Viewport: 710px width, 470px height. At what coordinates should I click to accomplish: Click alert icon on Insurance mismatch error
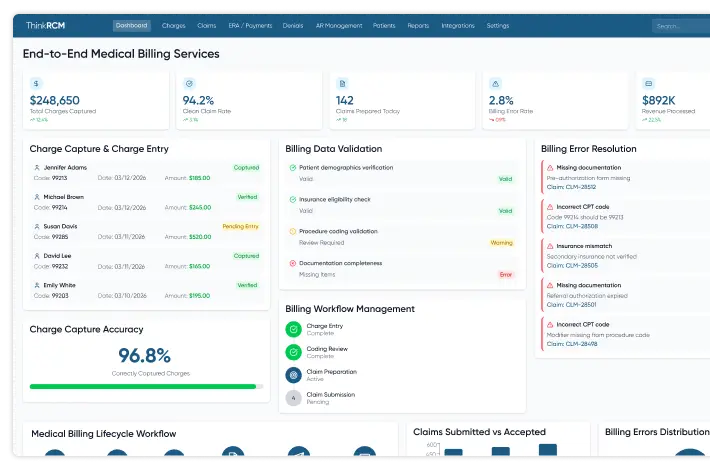coord(550,246)
